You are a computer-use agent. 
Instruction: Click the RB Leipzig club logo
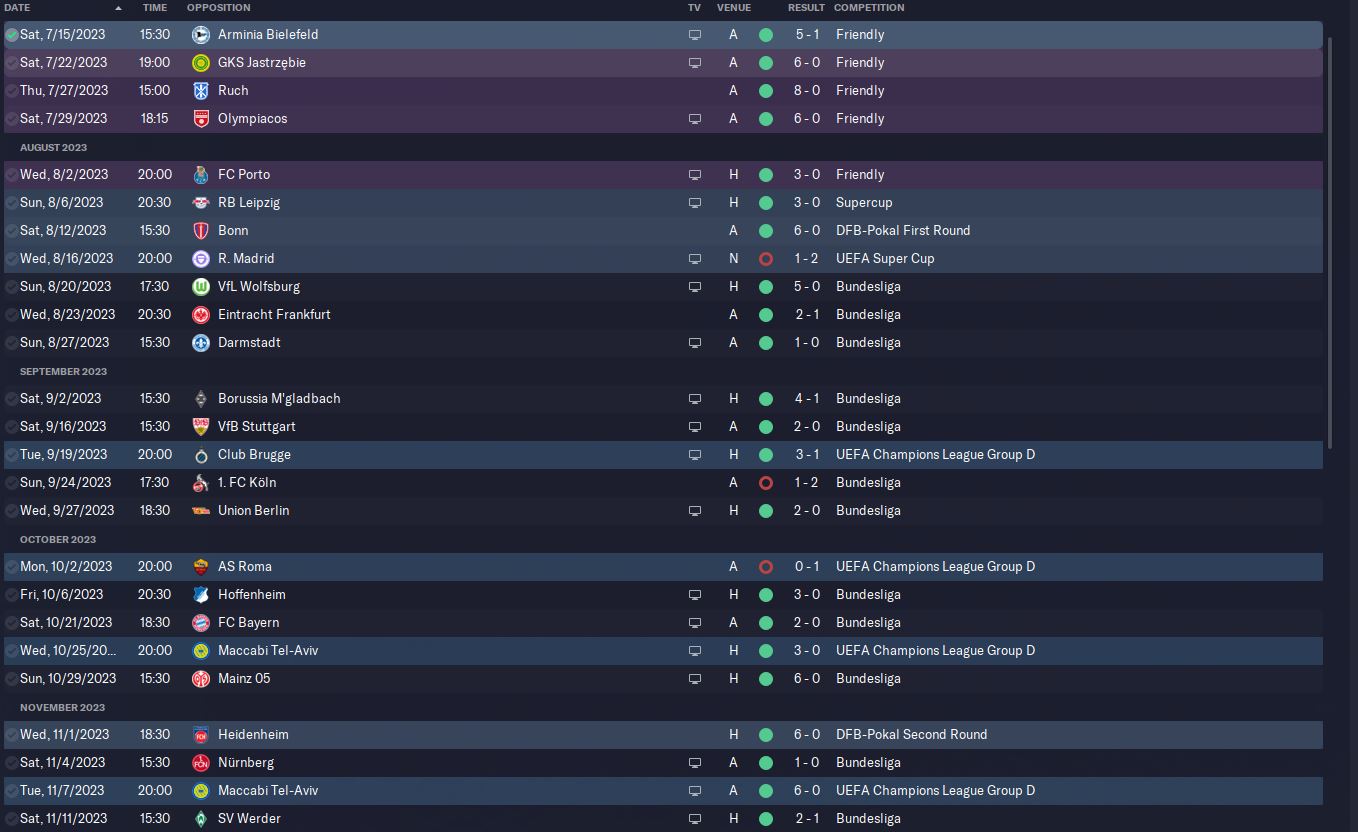[x=201, y=202]
